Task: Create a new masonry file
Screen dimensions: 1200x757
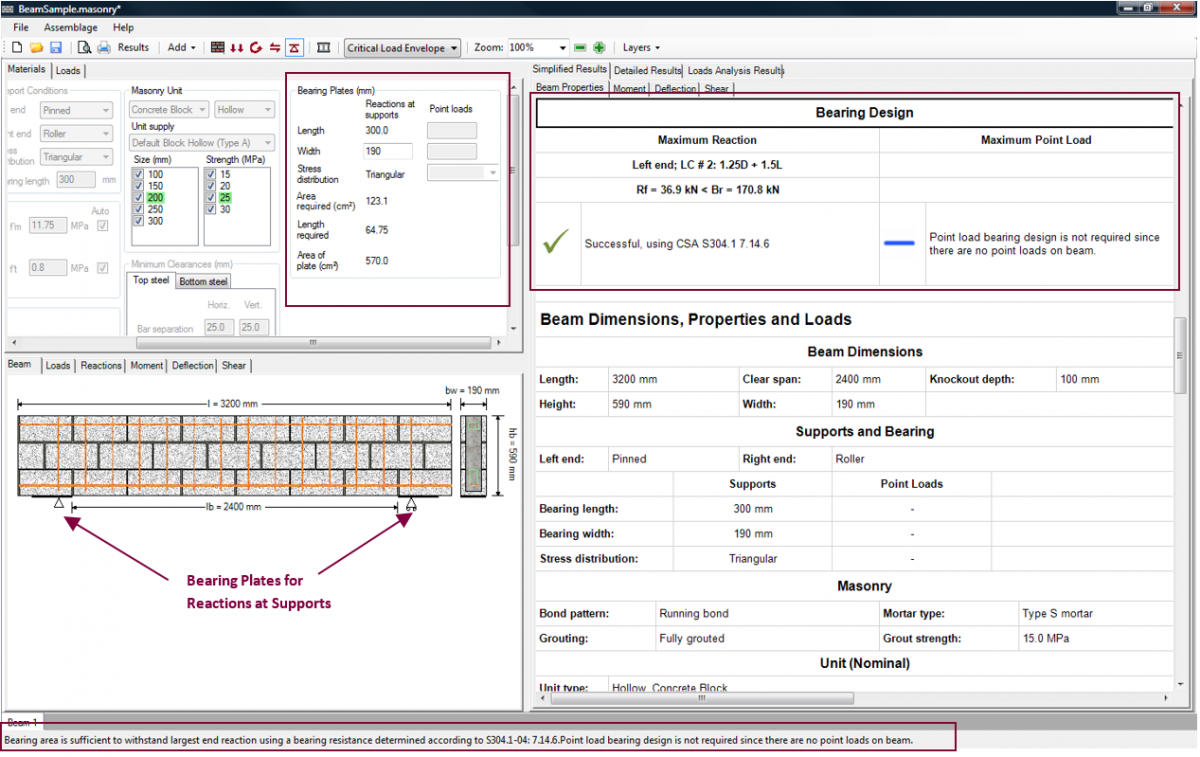Action: 15,47
